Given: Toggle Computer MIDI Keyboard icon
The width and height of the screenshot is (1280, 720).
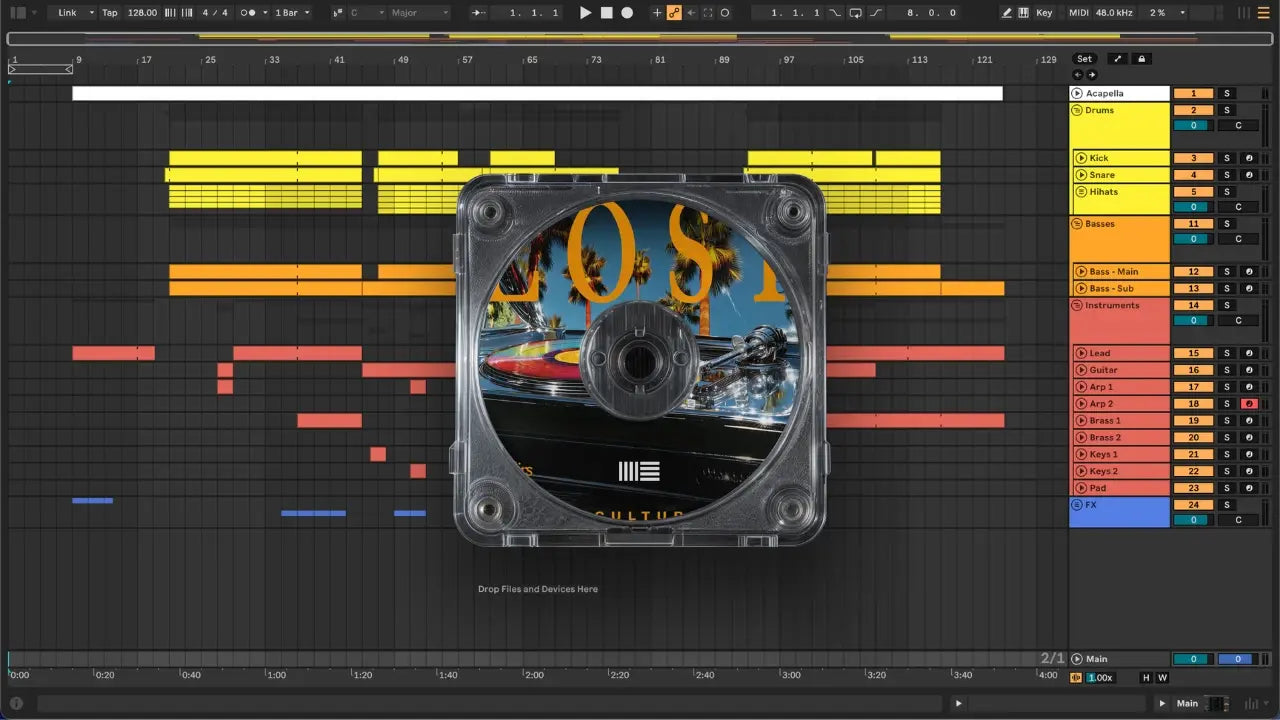Looking at the screenshot, I should 1023,13.
